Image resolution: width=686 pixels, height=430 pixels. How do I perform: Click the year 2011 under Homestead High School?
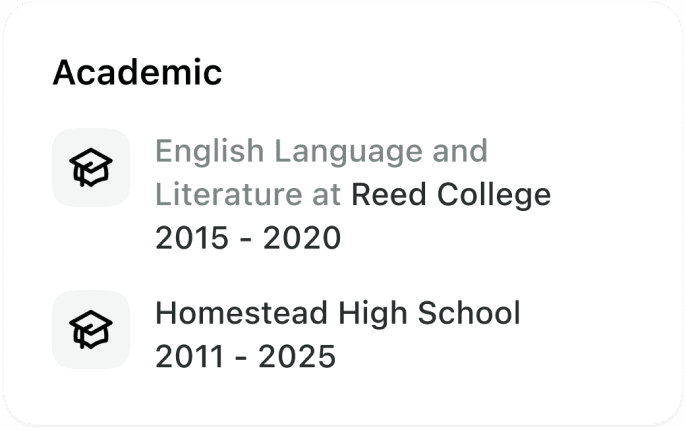point(190,357)
